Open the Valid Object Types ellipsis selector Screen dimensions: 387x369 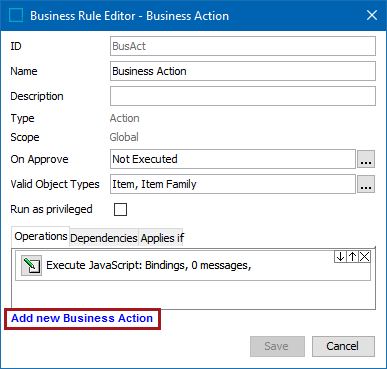point(366,184)
